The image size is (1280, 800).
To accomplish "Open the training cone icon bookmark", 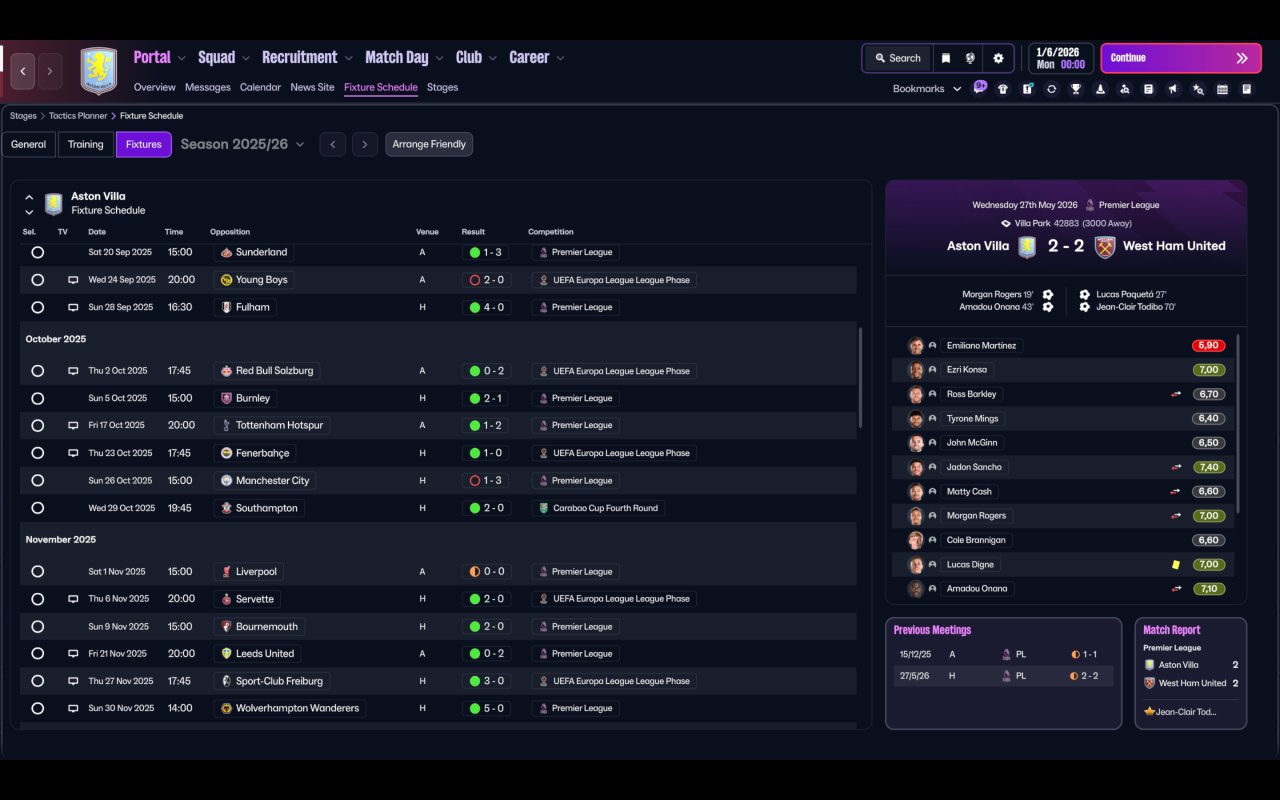I will 1100,89.
